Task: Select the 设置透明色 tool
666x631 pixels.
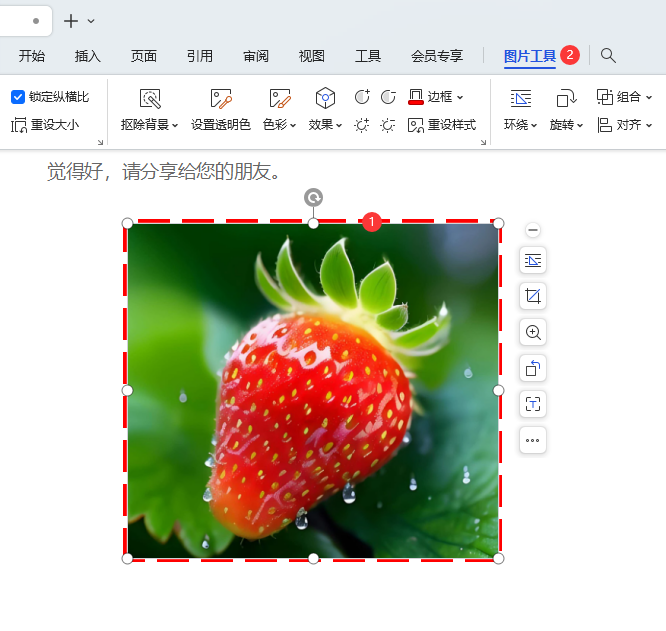Action: (221, 110)
